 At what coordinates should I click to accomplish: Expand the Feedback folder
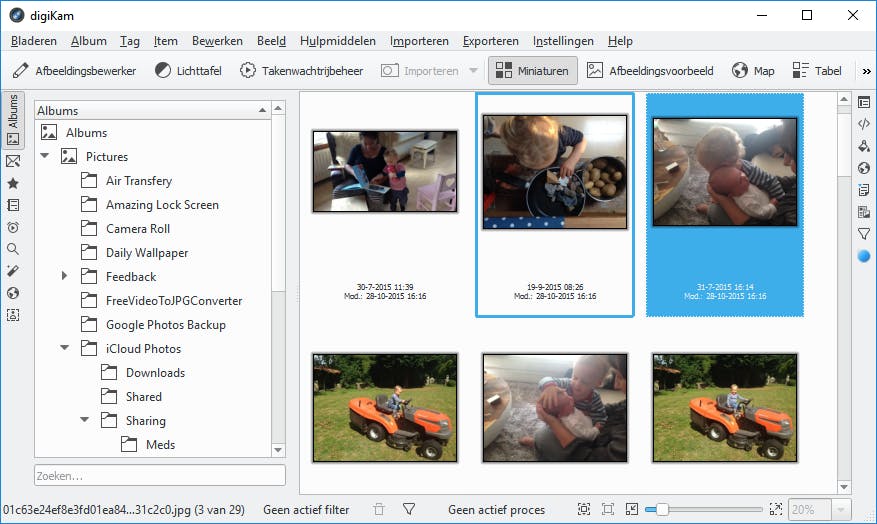(64, 276)
